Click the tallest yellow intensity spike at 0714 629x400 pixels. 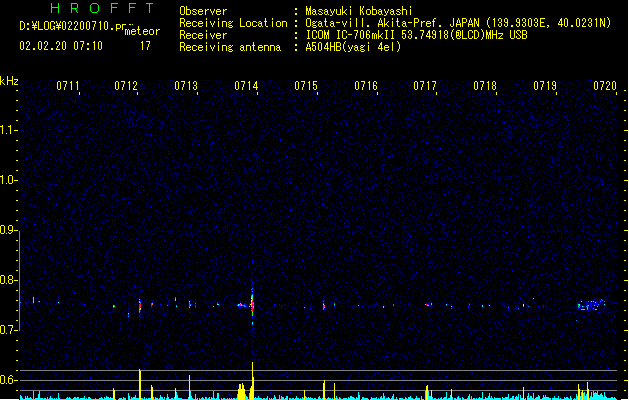(x=252, y=381)
